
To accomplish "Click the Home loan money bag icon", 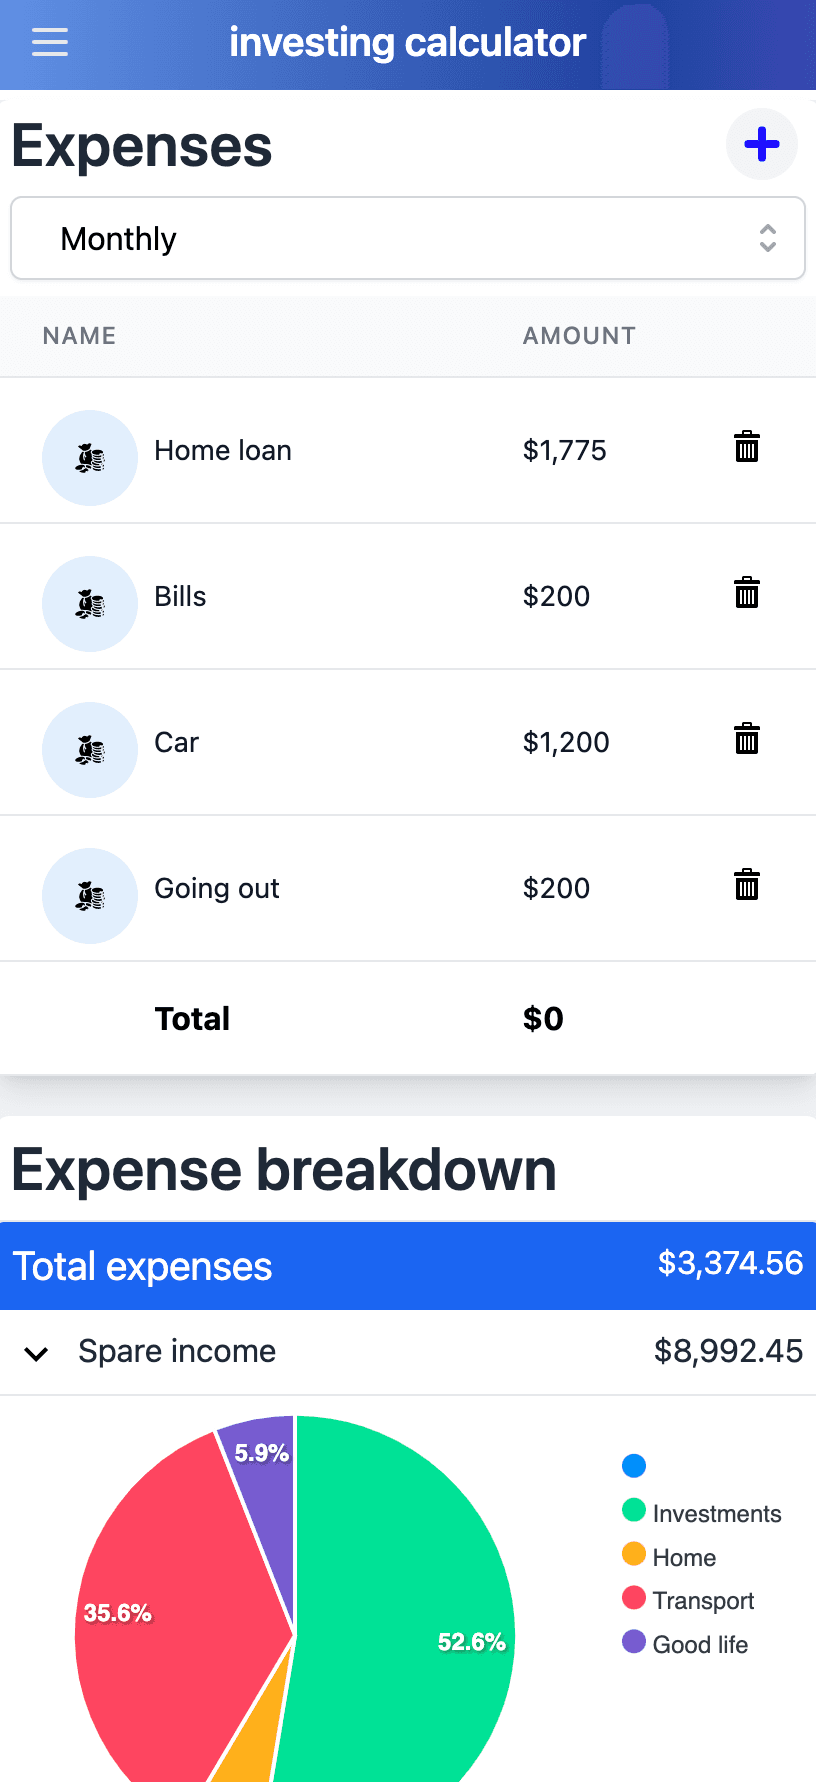I will pos(90,458).
